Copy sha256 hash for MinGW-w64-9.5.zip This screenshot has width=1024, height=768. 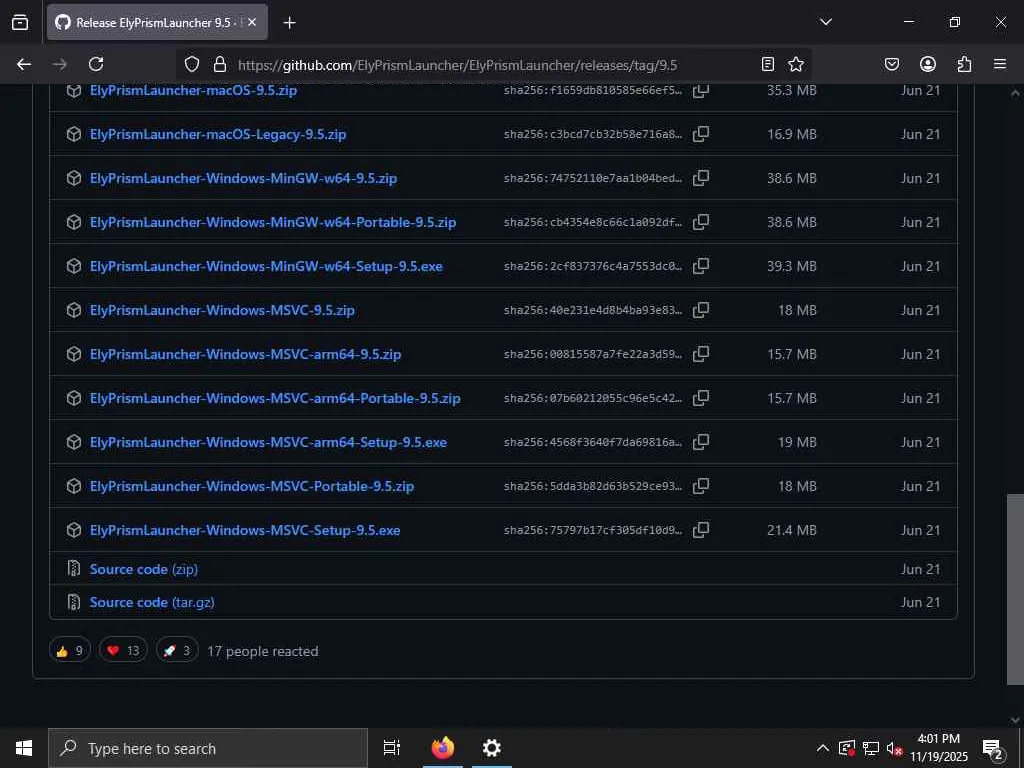pos(701,178)
